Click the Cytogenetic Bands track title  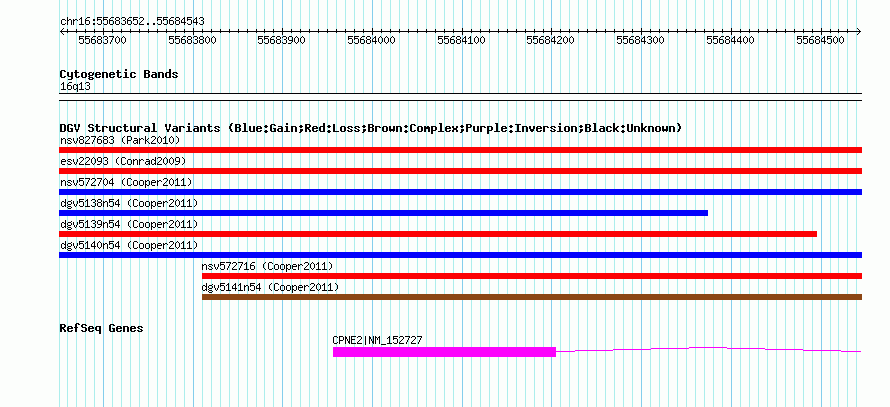(119, 74)
